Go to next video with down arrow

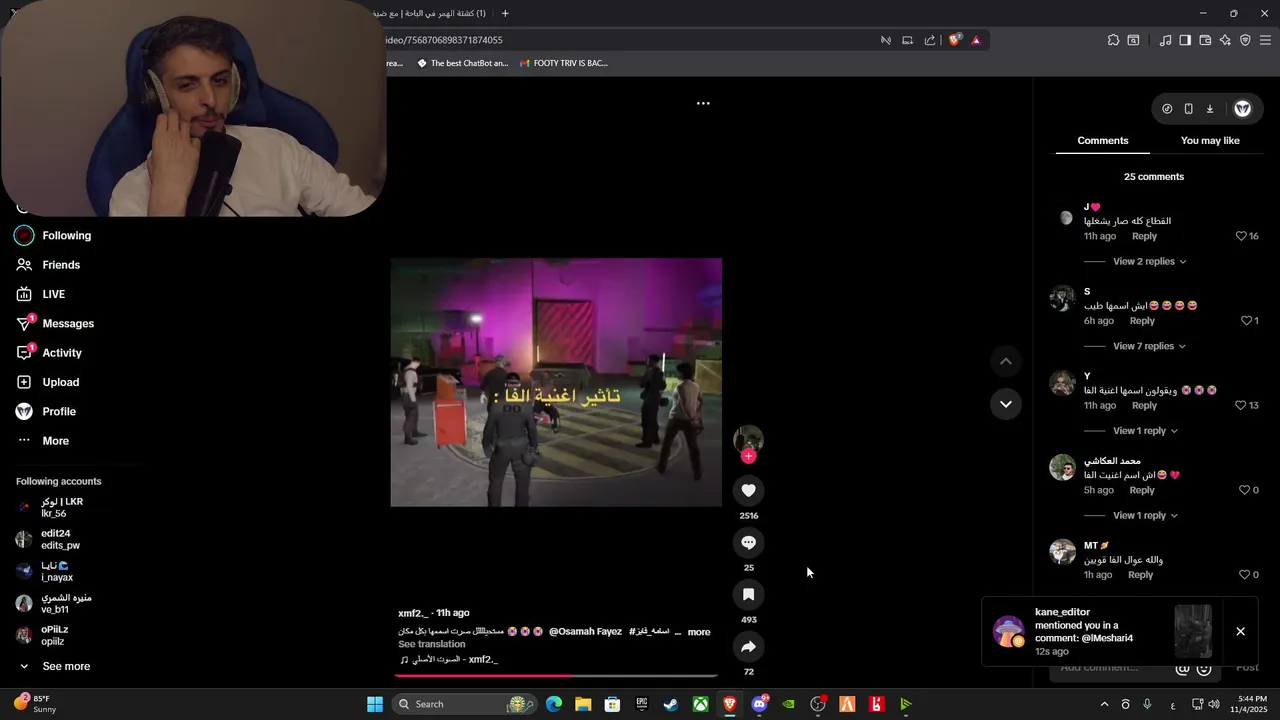(1006, 404)
